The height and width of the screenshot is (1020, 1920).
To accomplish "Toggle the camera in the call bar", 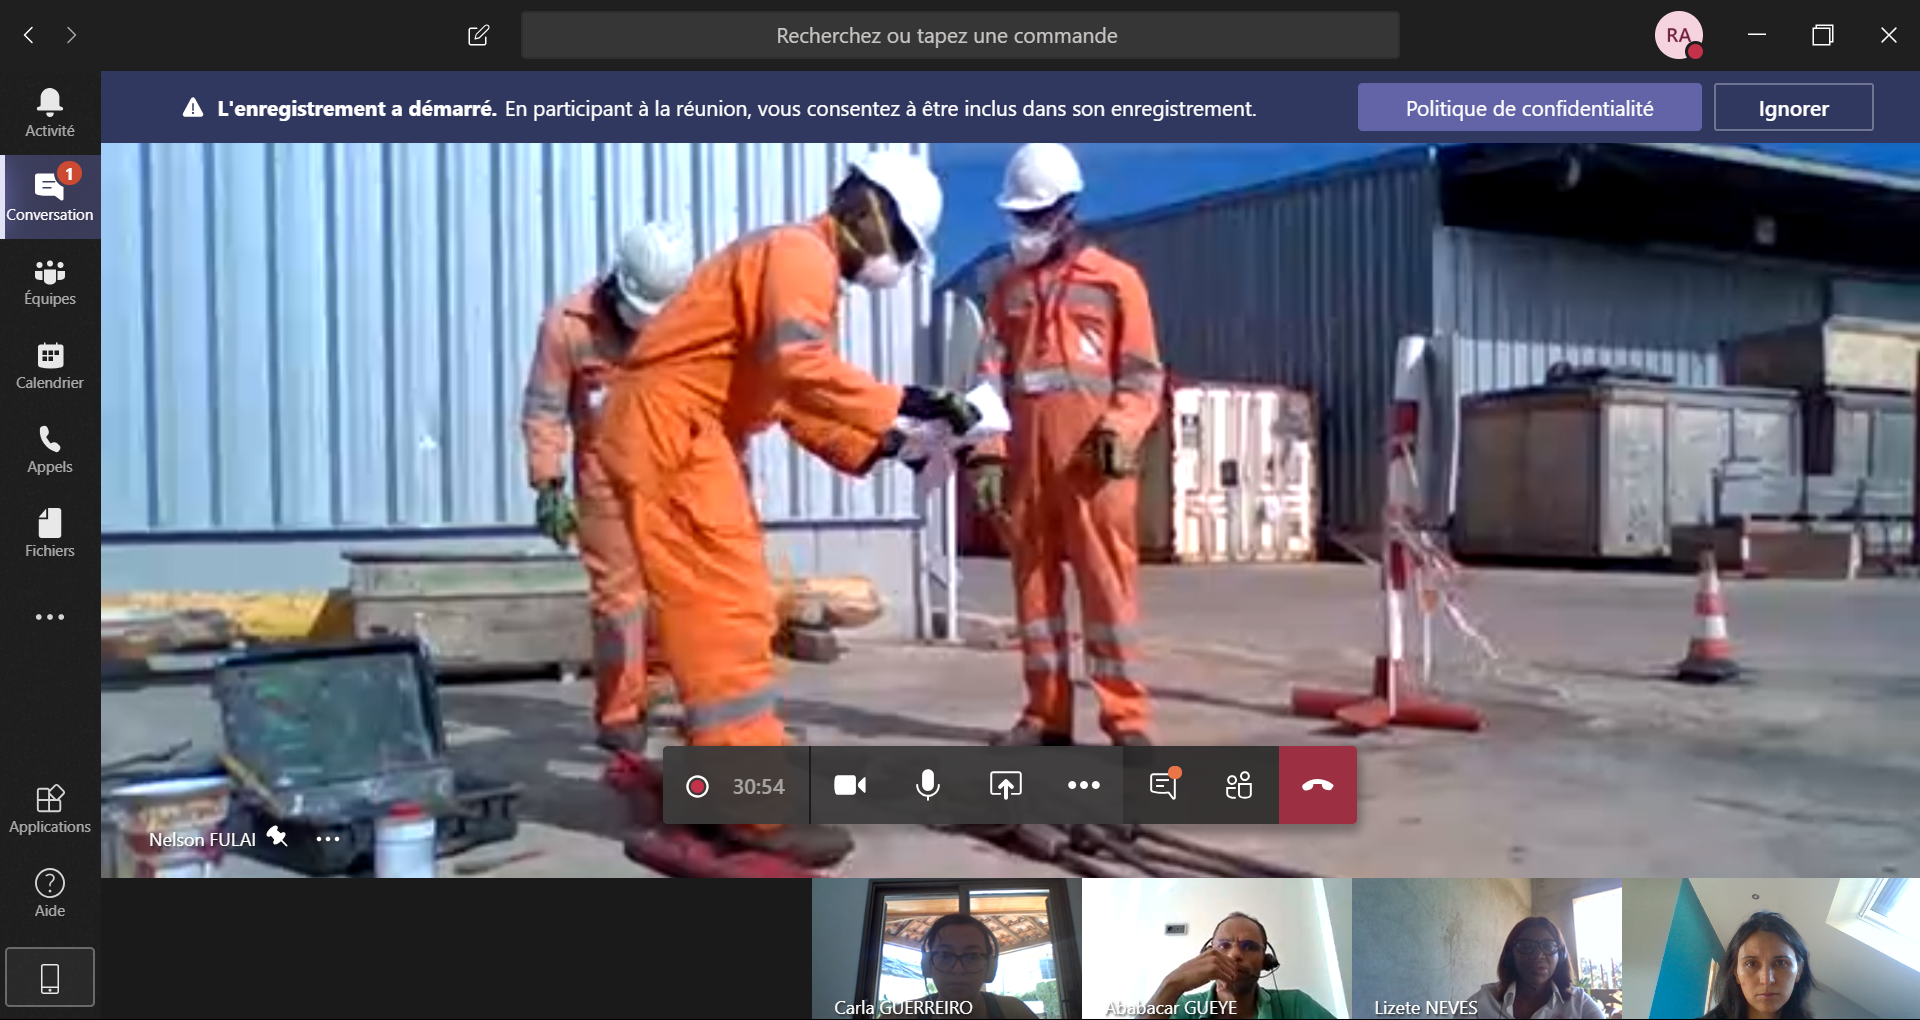I will click(850, 786).
